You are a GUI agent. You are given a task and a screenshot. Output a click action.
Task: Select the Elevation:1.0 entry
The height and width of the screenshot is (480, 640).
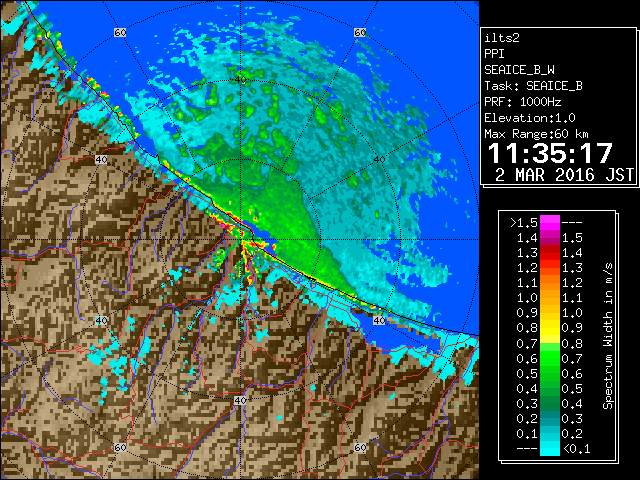pos(530,118)
